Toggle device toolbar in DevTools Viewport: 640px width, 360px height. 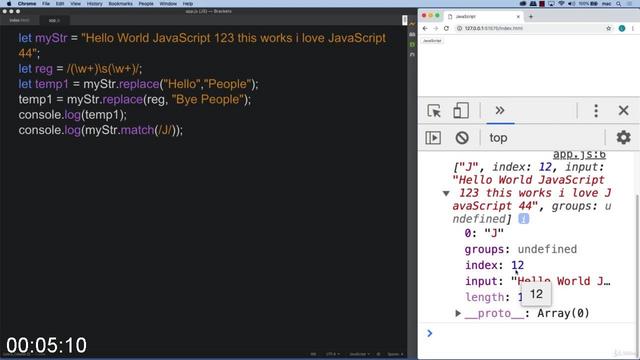[460, 111]
